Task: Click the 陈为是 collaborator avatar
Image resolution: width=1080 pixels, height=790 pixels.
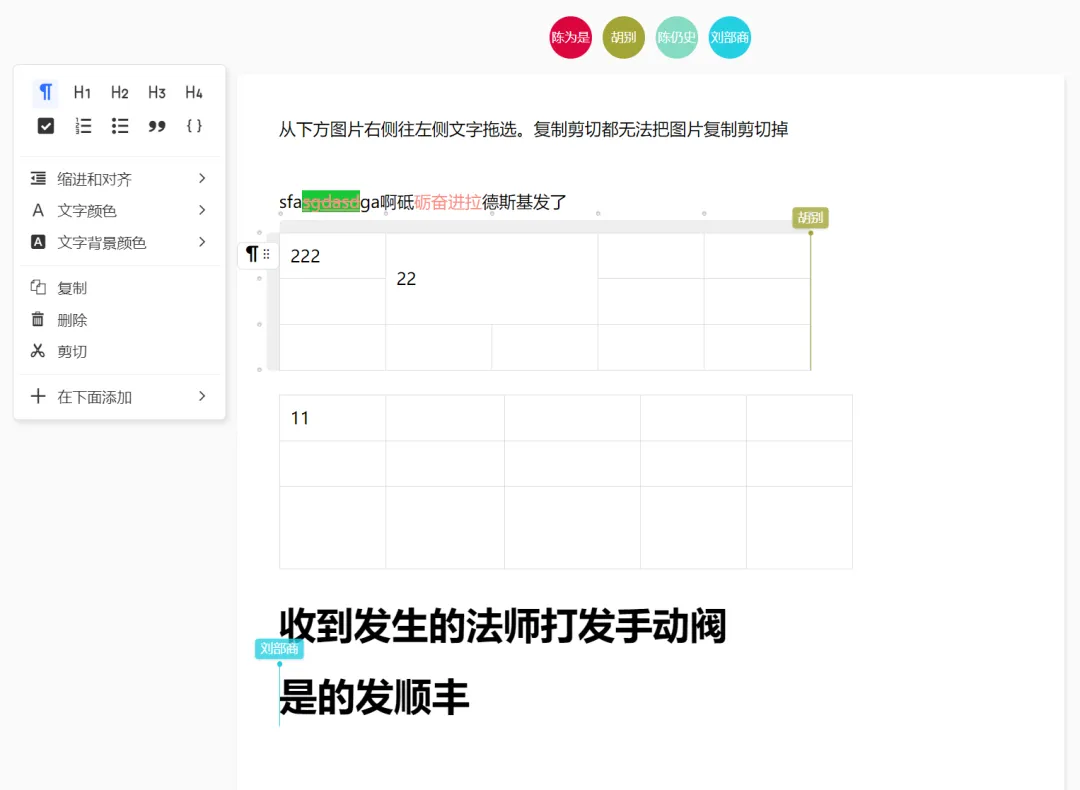Action: pyautogui.click(x=570, y=37)
